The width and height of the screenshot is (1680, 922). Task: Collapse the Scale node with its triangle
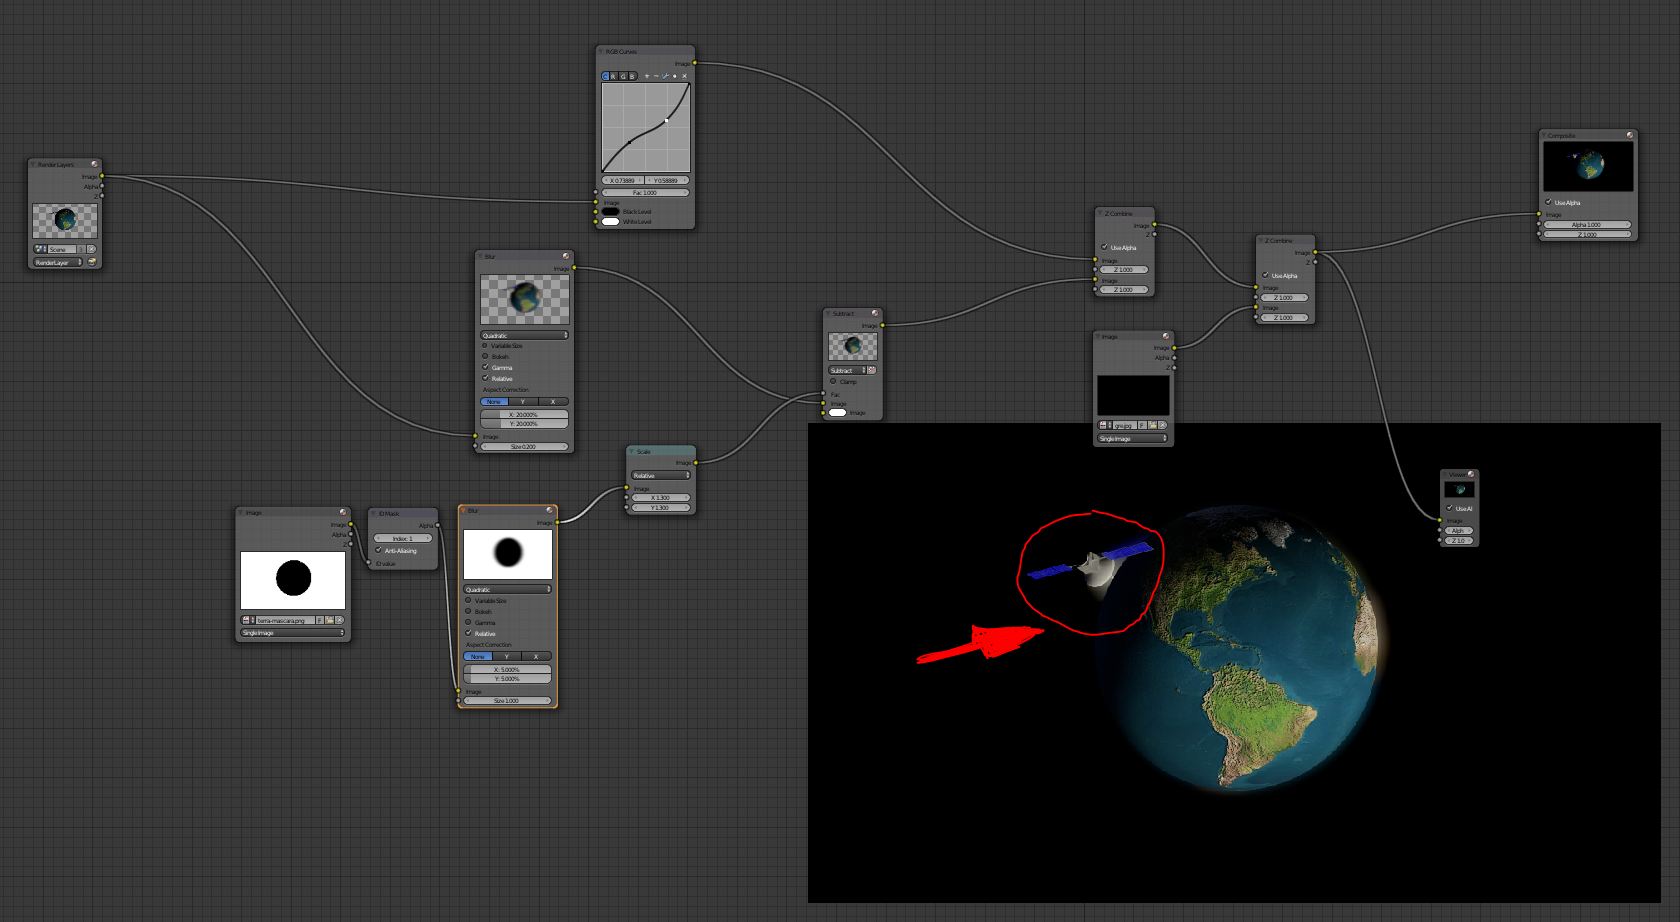coord(632,451)
